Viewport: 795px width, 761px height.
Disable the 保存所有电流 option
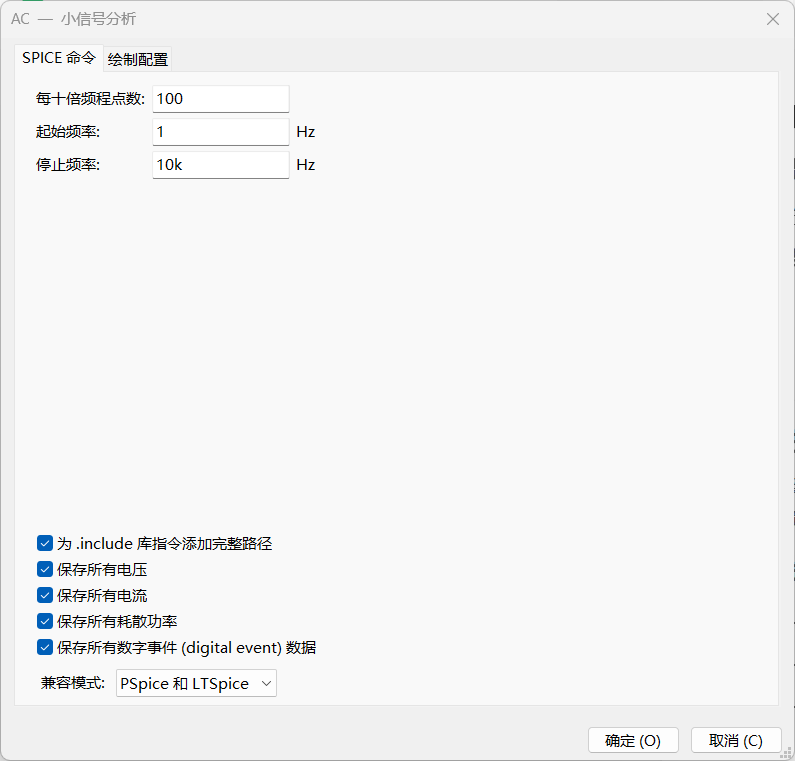(45, 596)
